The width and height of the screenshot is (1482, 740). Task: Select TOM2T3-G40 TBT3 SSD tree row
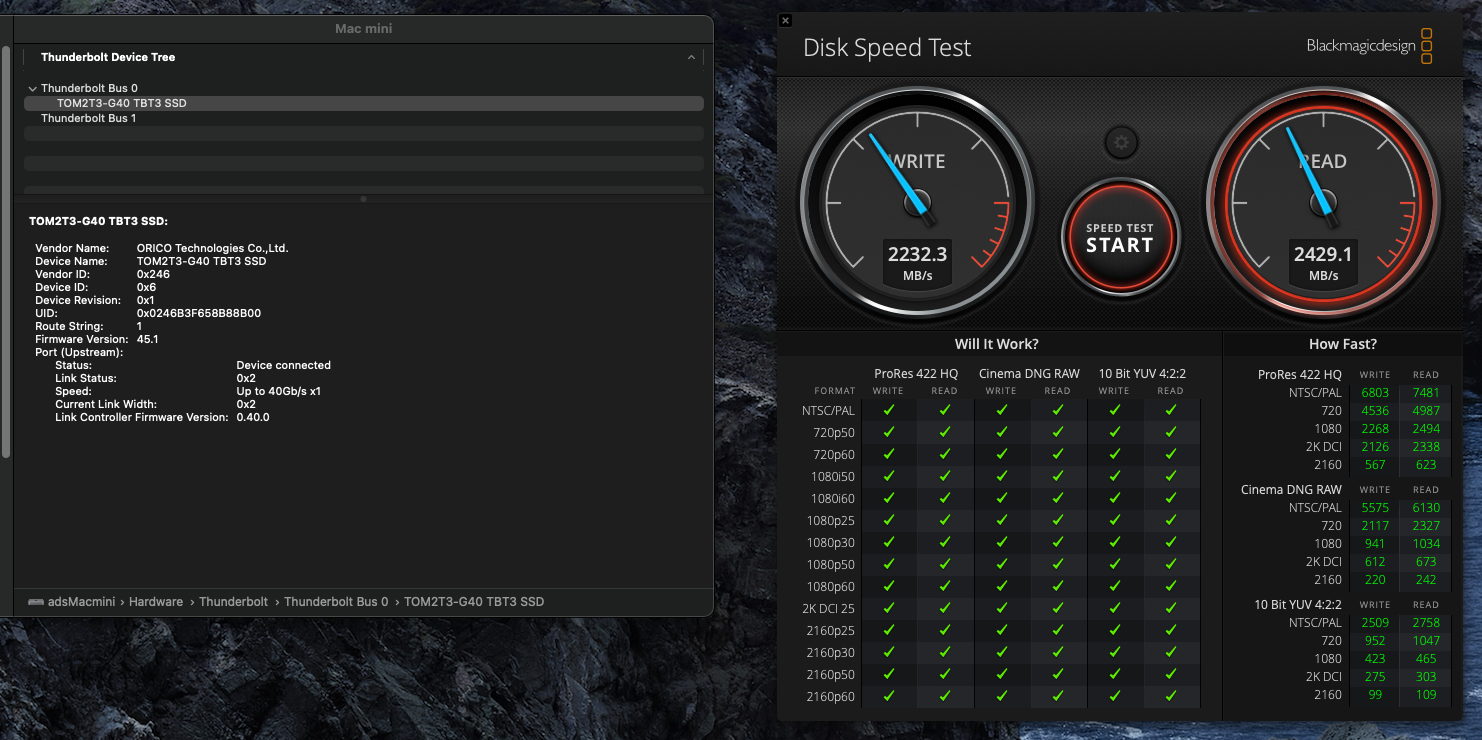point(121,103)
